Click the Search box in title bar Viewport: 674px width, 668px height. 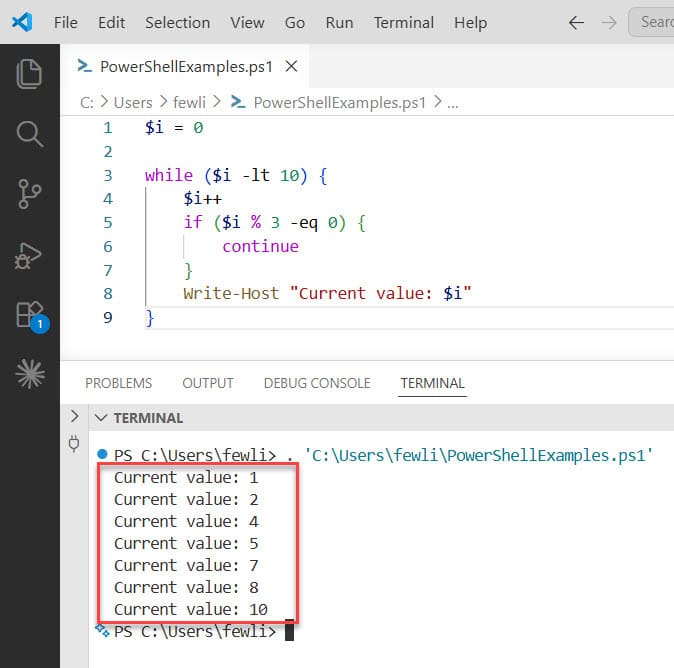652,22
